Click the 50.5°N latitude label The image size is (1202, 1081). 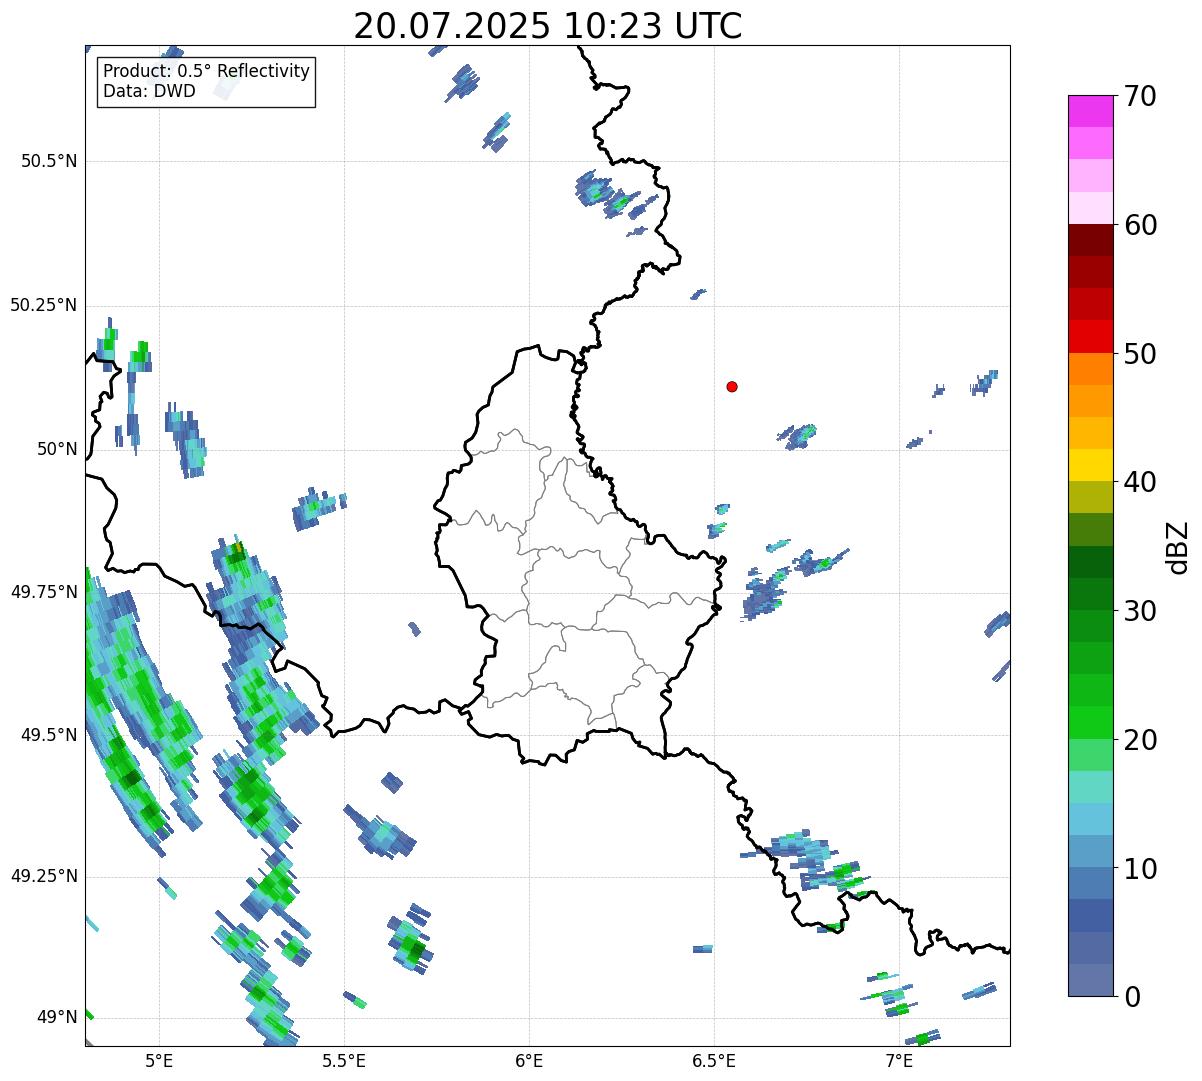(48, 161)
